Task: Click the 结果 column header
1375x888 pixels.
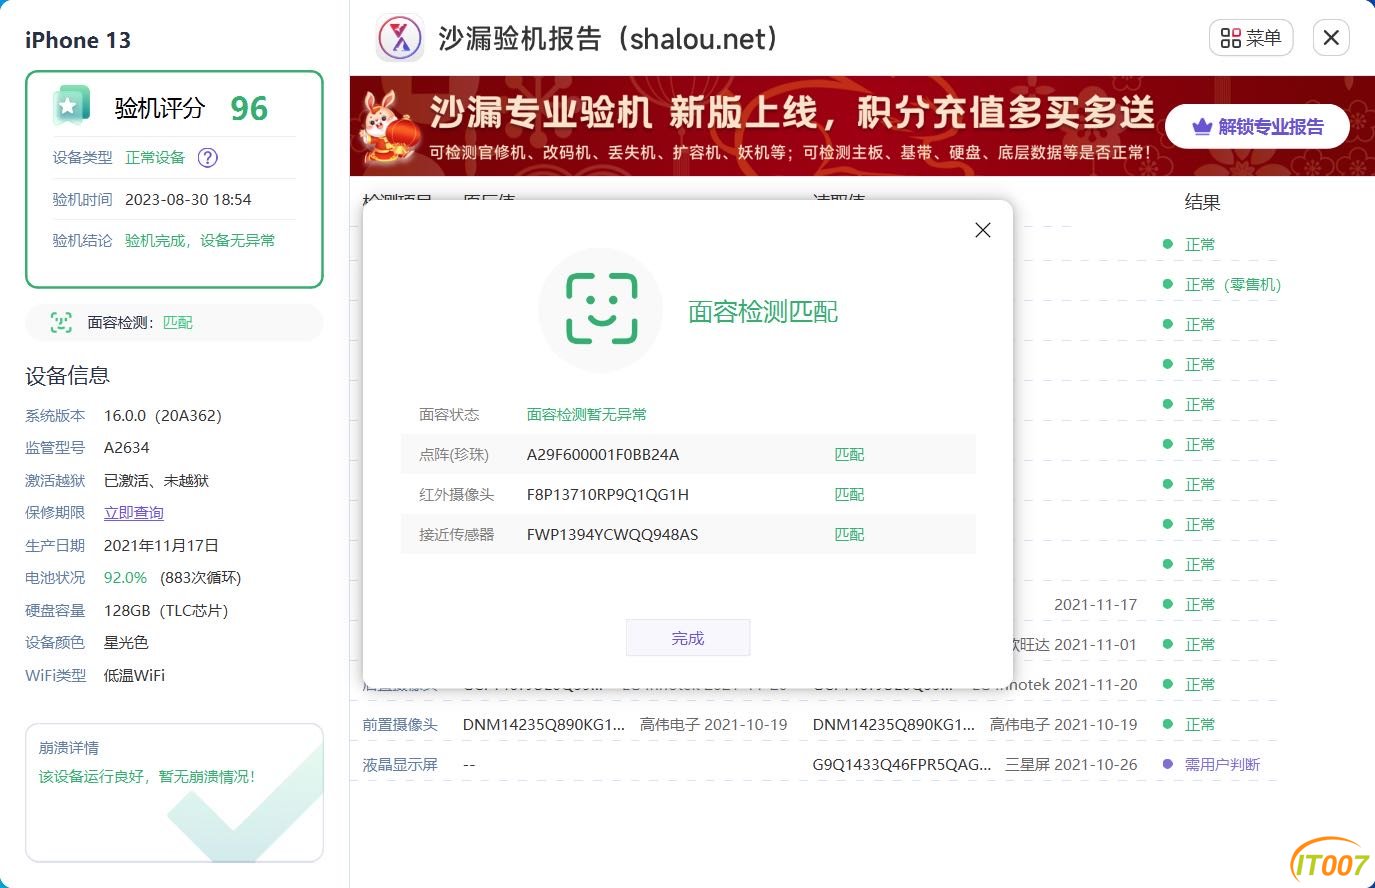Action: pyautogui.click(x=1202, y=202)
